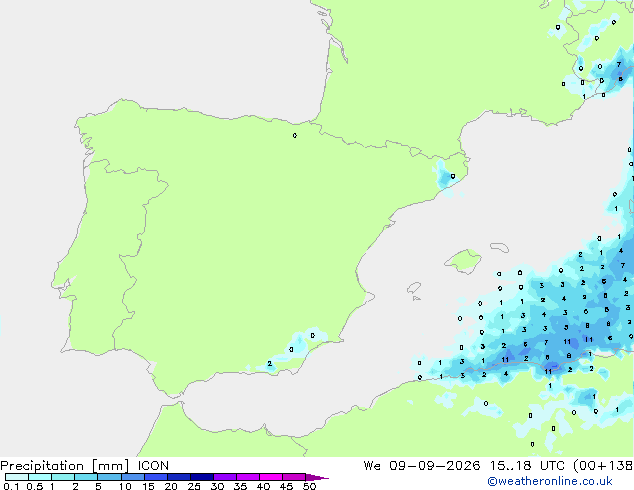Click the 'Precipitation [mm]' title label
The height and width of the screenshot is (490, 634).
point(64,466)
